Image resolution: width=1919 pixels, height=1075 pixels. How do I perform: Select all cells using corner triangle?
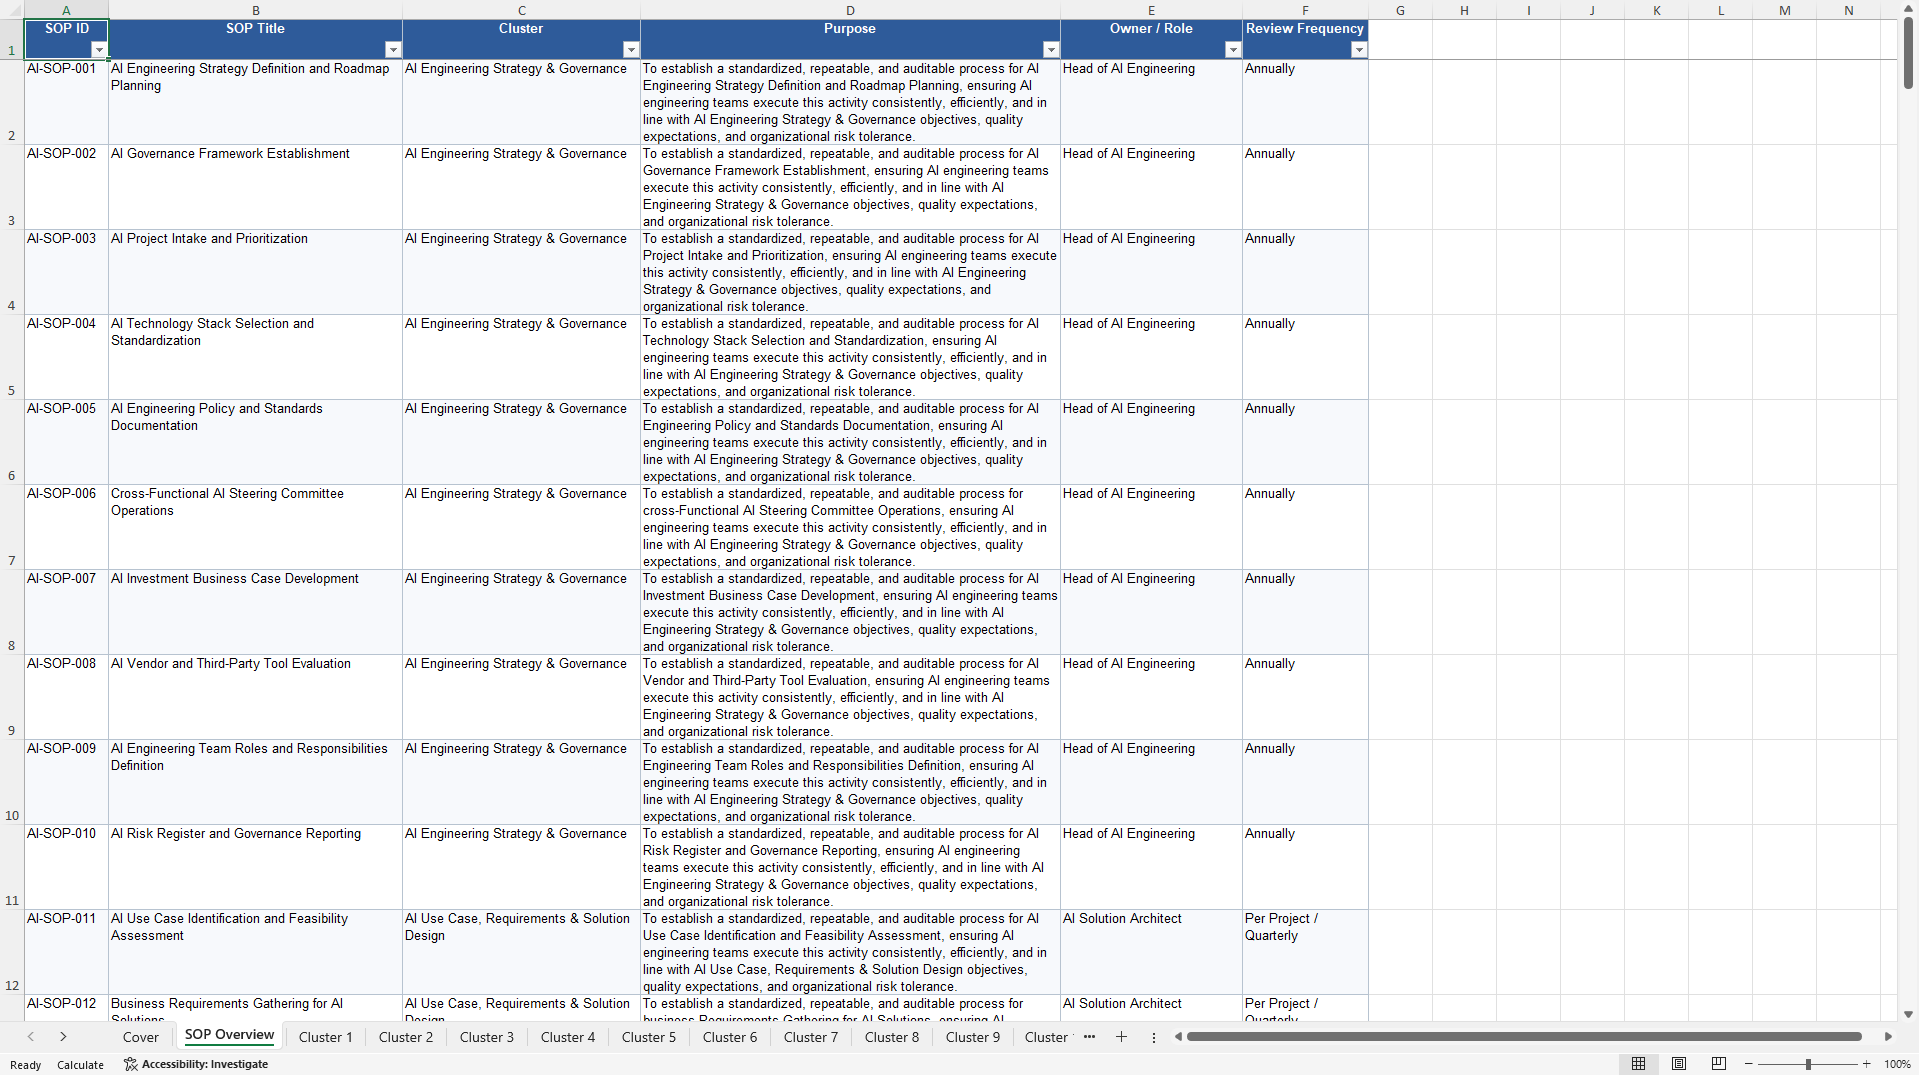12,10
